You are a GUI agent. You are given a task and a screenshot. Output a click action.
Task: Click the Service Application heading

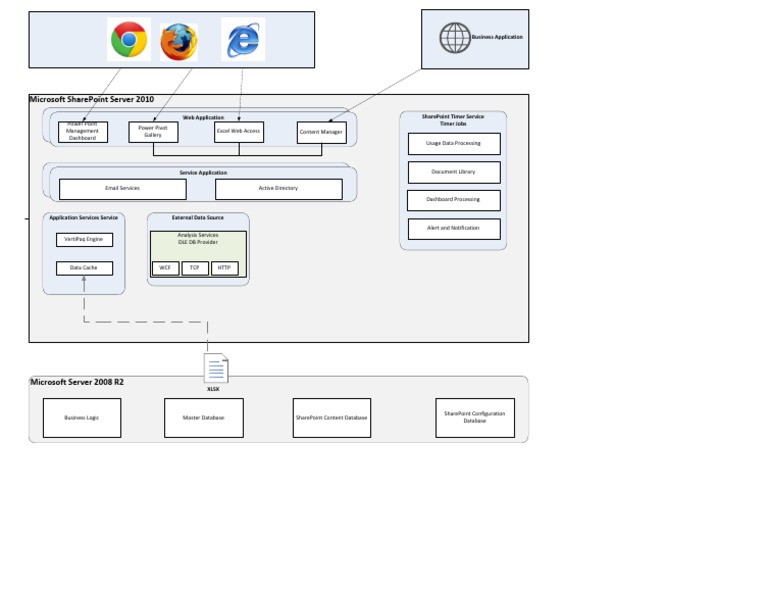203,173
